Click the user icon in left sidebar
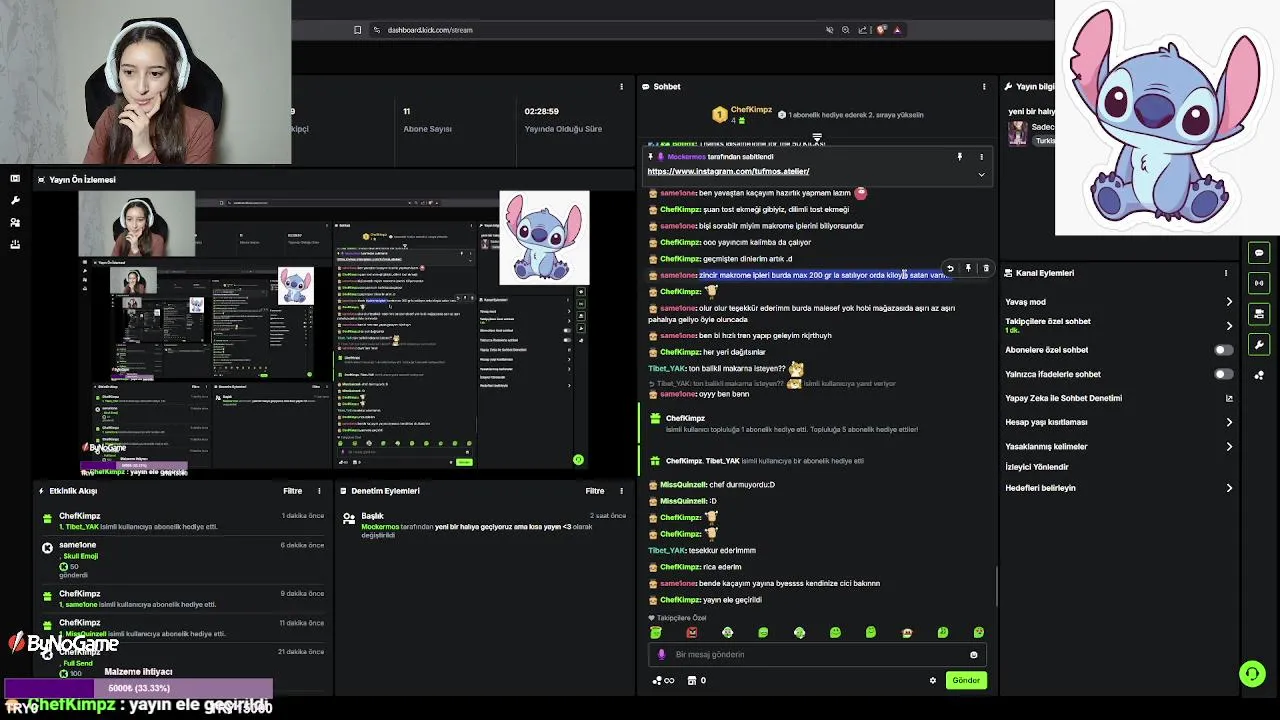This screenshot has height=720, width=1280. pyautogui.click(x=15, y=222)
